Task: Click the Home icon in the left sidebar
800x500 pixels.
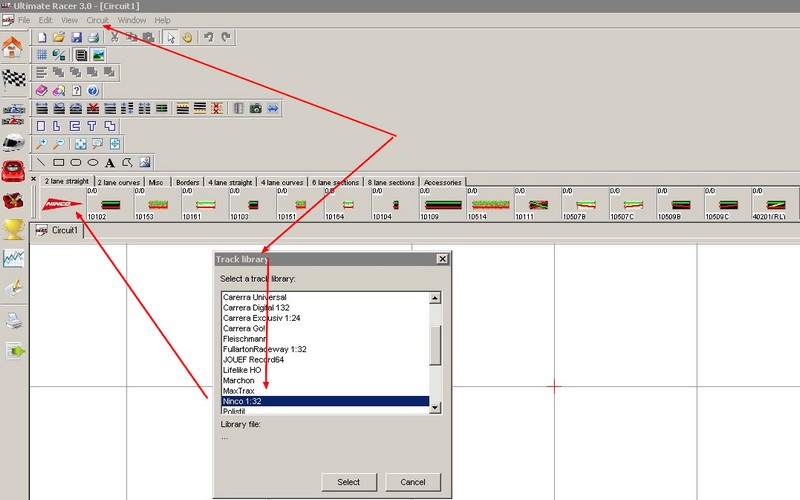Action: point(13,47)
